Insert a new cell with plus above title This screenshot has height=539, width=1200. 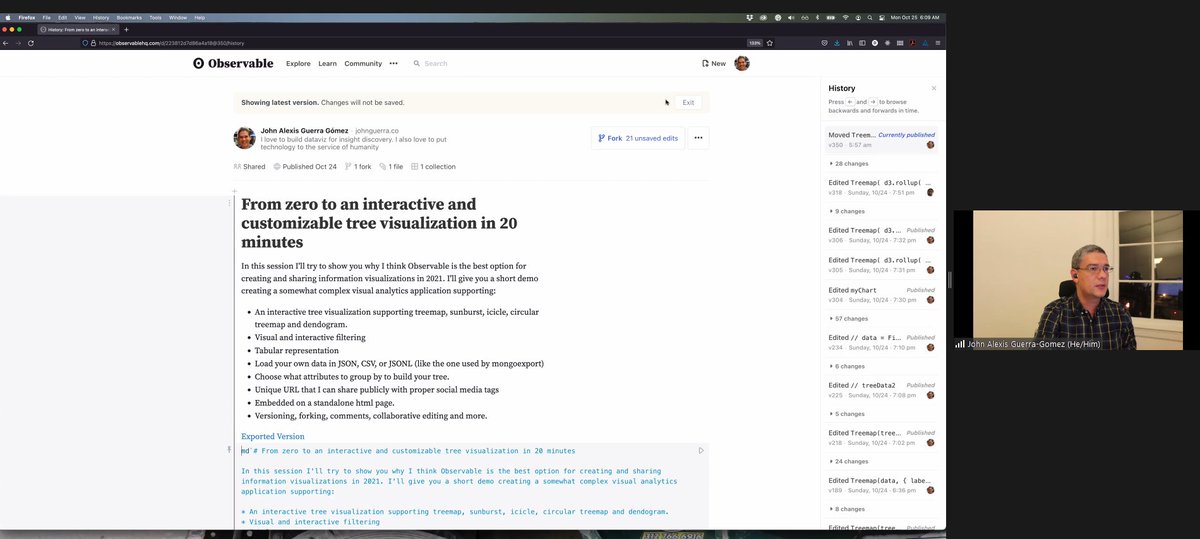coord(234,190)
